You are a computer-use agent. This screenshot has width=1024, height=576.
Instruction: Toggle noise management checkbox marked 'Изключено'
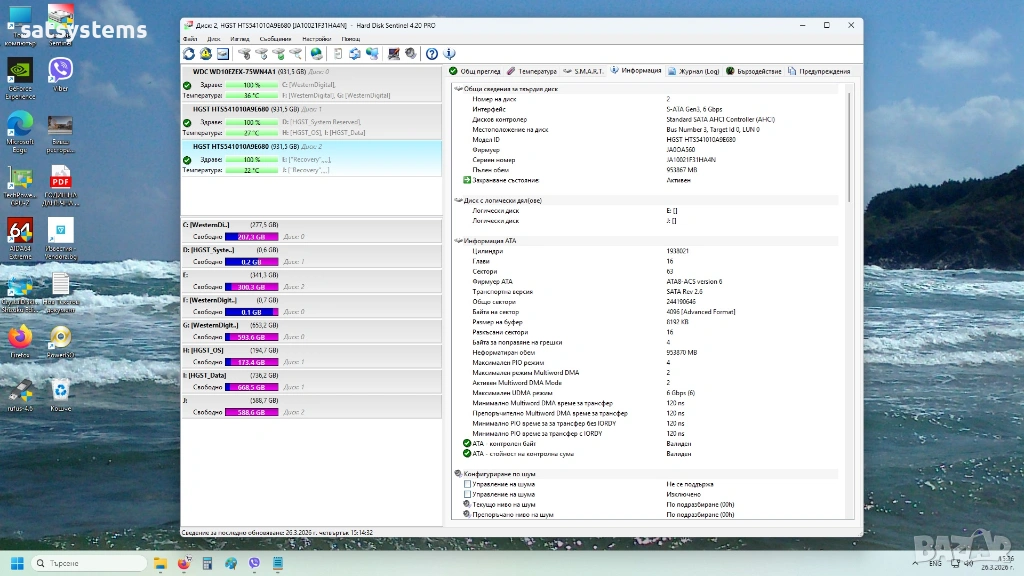(467, 494)
